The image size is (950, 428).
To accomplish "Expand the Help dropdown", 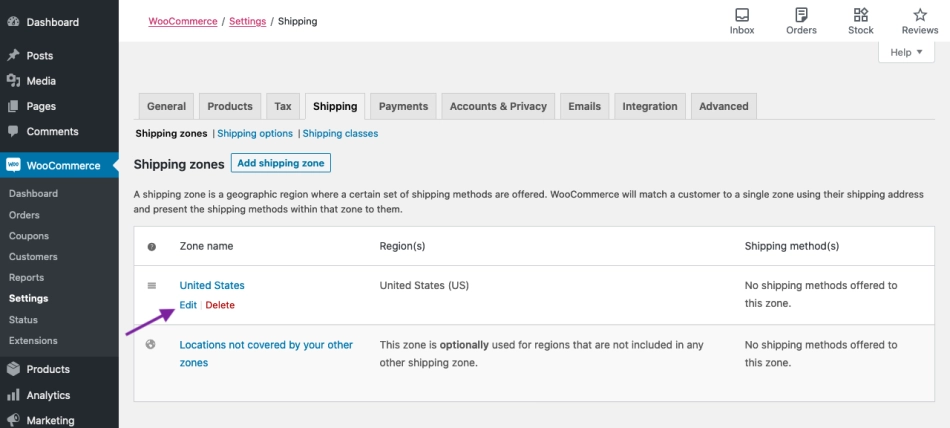I will (906, 52).
